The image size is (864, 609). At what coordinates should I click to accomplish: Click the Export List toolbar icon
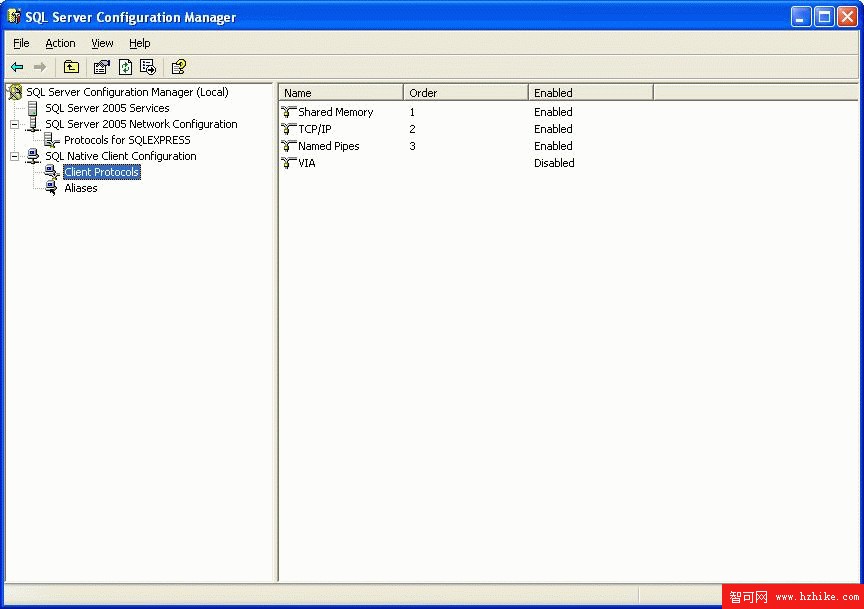point(148,67)
